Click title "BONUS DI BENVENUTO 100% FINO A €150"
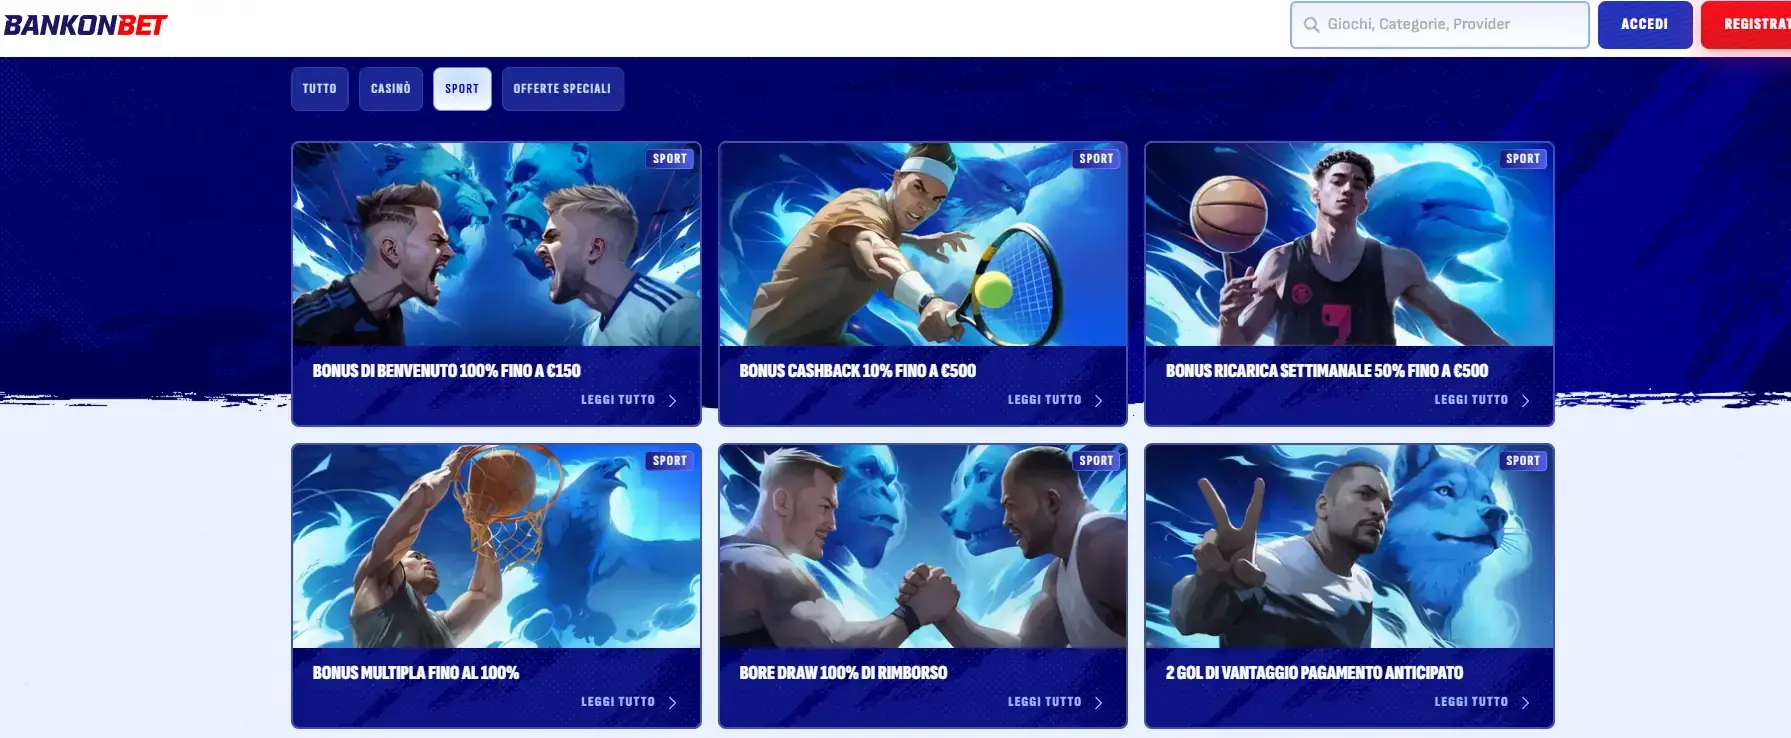Image resolution: width=1791 pixels, height=738 pixels. point(446,371)
